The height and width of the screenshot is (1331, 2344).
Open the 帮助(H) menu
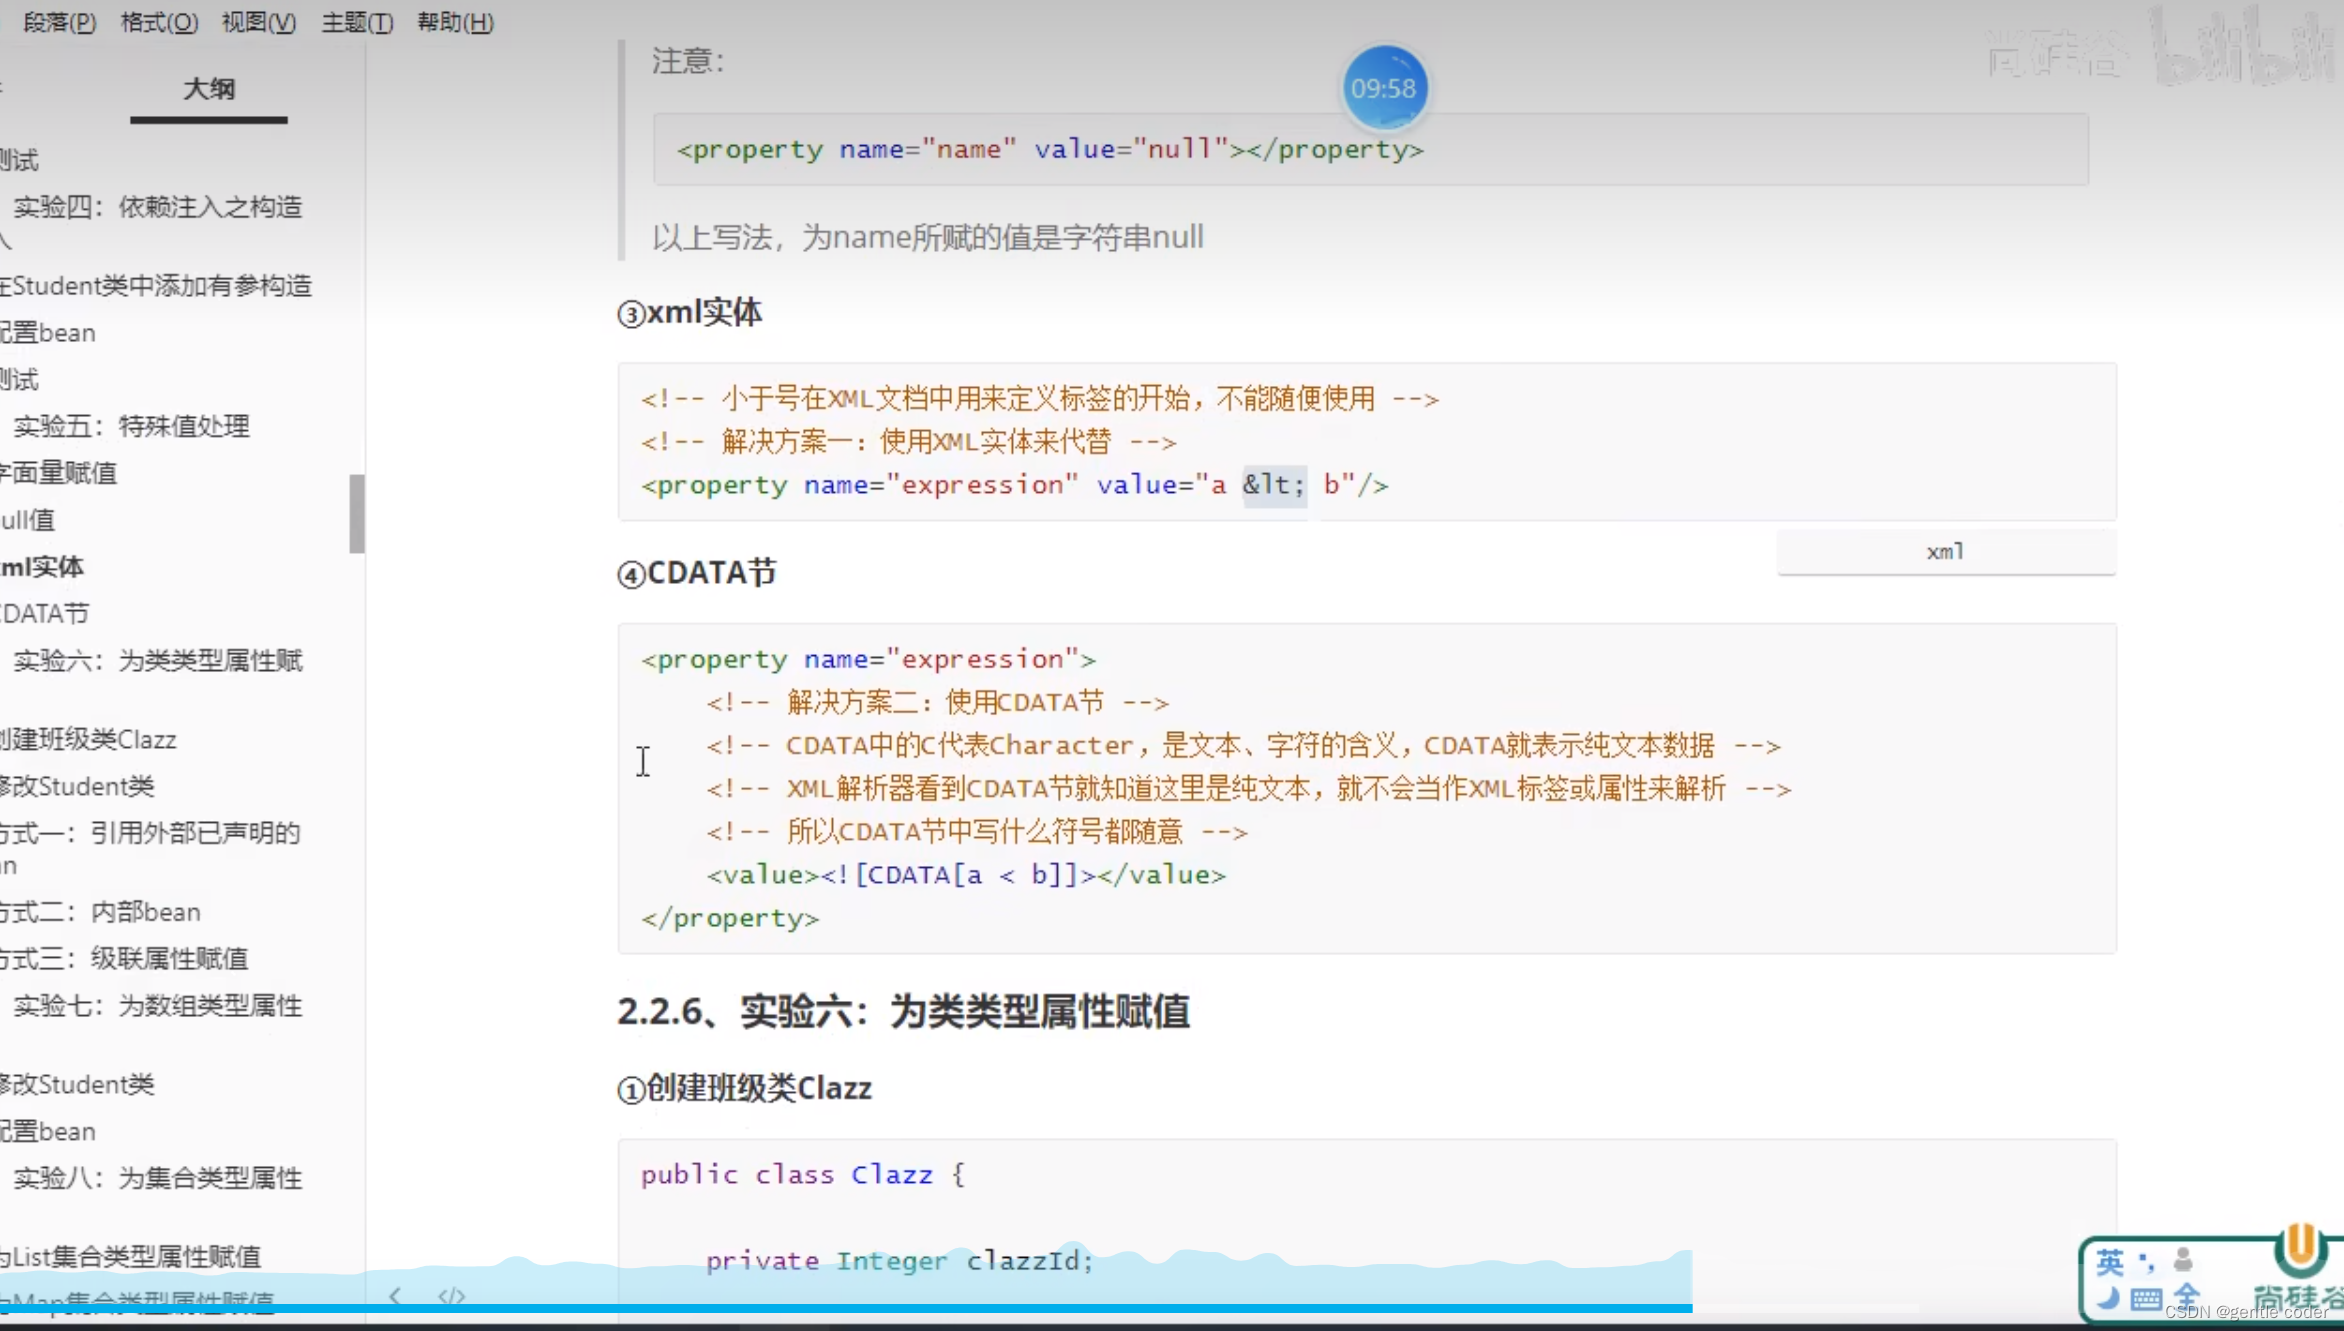pyautogui.click(x=455, y=22)
